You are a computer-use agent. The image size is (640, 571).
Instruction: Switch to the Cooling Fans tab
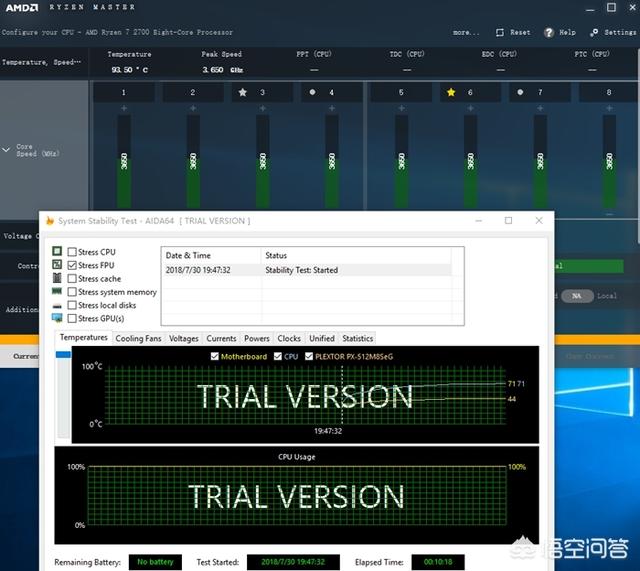point(138,338)
